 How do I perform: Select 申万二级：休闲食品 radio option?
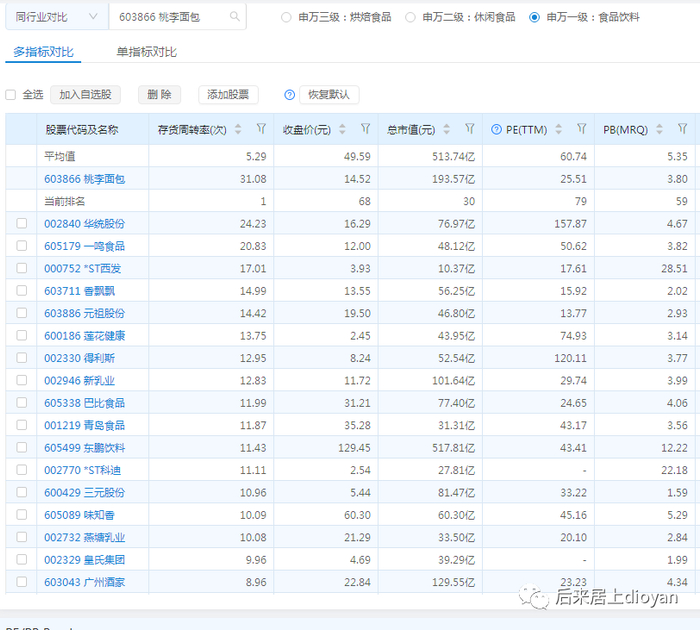point(410,17)
